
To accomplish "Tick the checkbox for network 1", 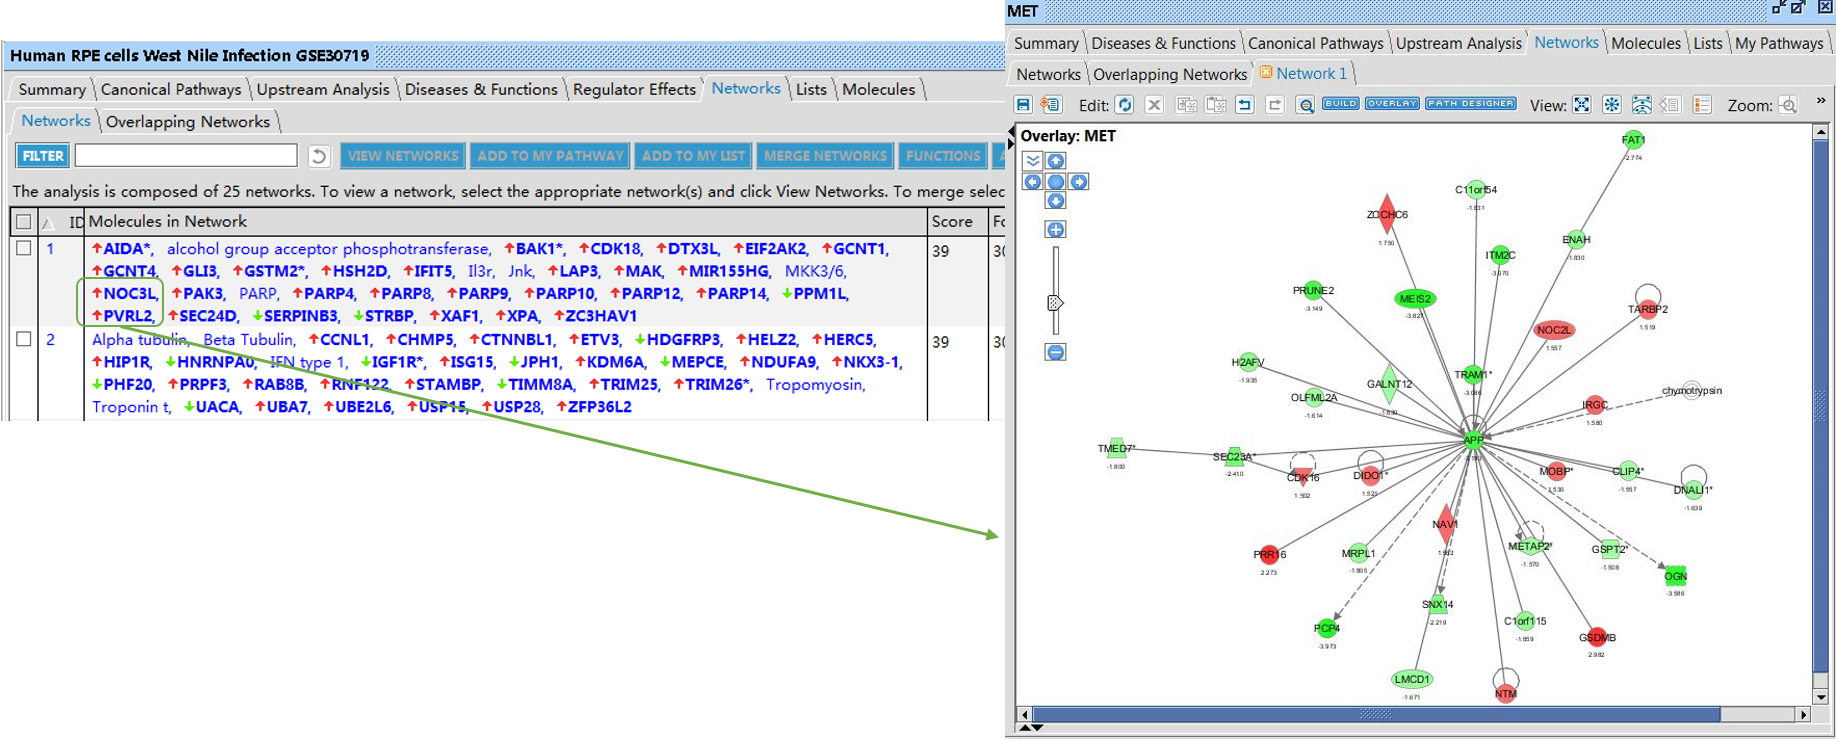I will 24,249.
